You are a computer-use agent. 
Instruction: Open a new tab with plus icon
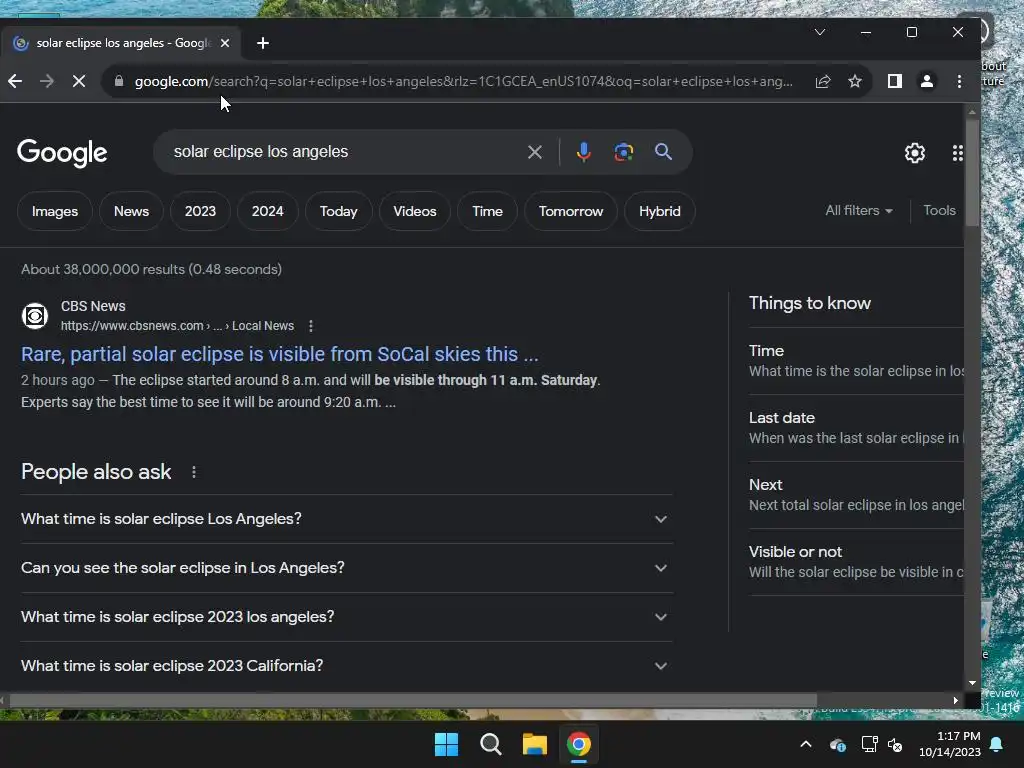[263, 43]
